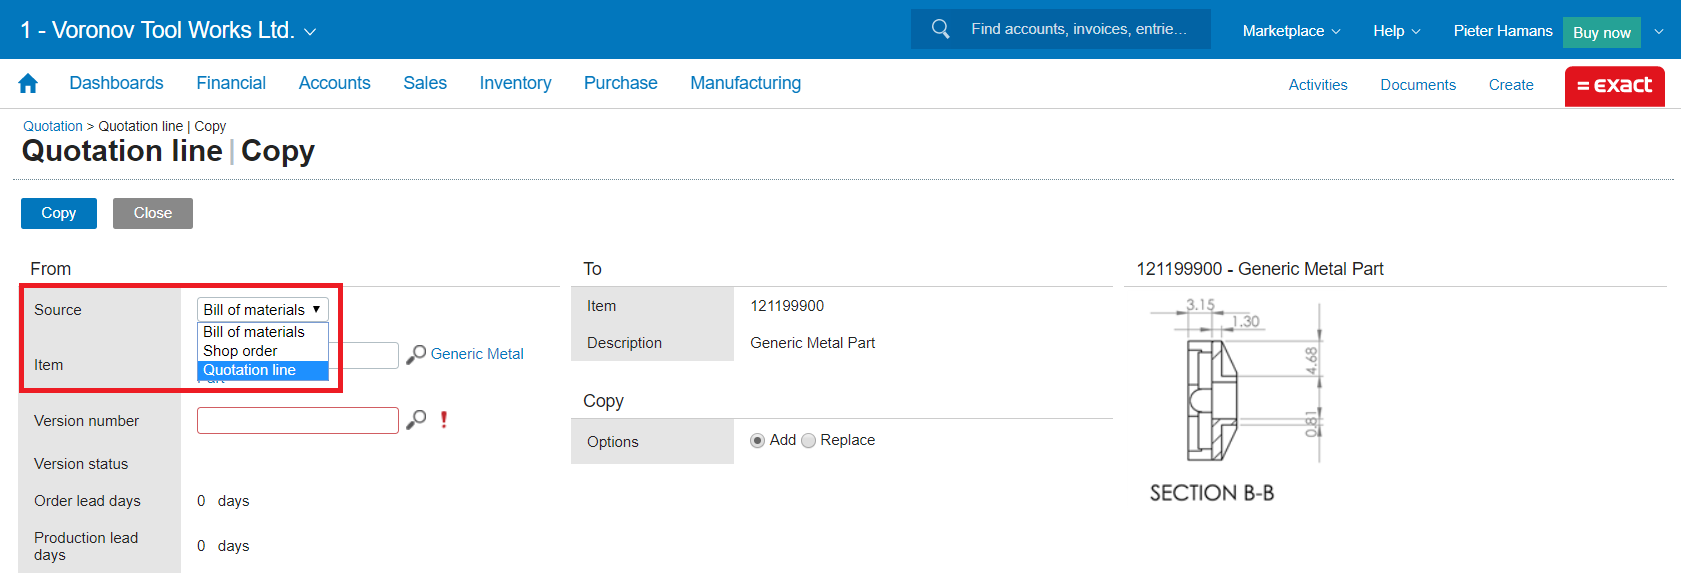Click the Version number lookup magnifier icon
This screenshot has height=584, width=1681.
[x=416, y=420]
